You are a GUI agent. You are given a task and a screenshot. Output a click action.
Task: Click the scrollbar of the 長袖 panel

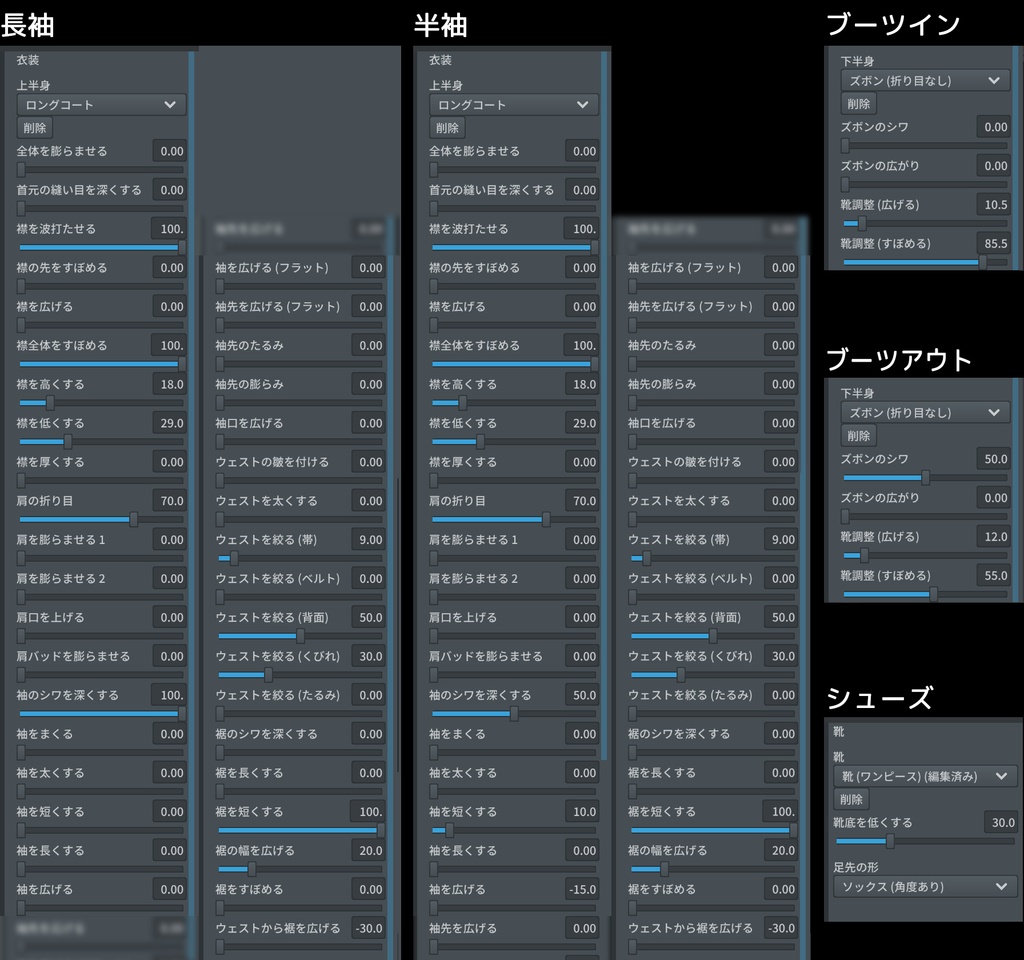[190, 500]
